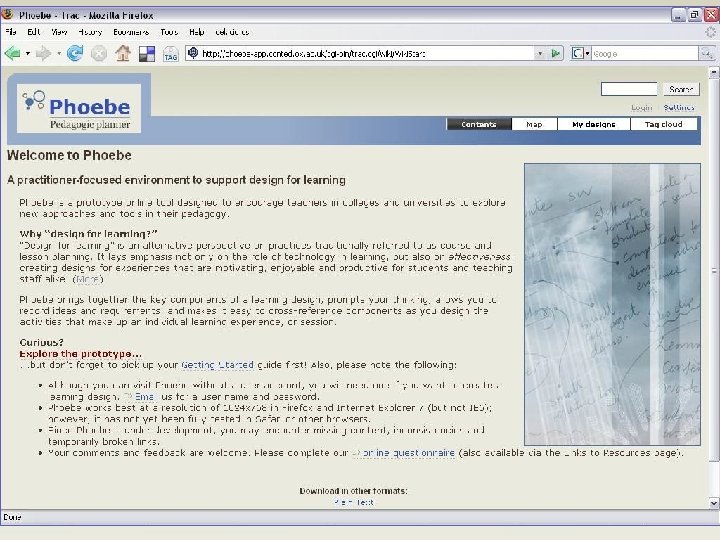
Task: Open the History menu
Action: tap(90, 32)
